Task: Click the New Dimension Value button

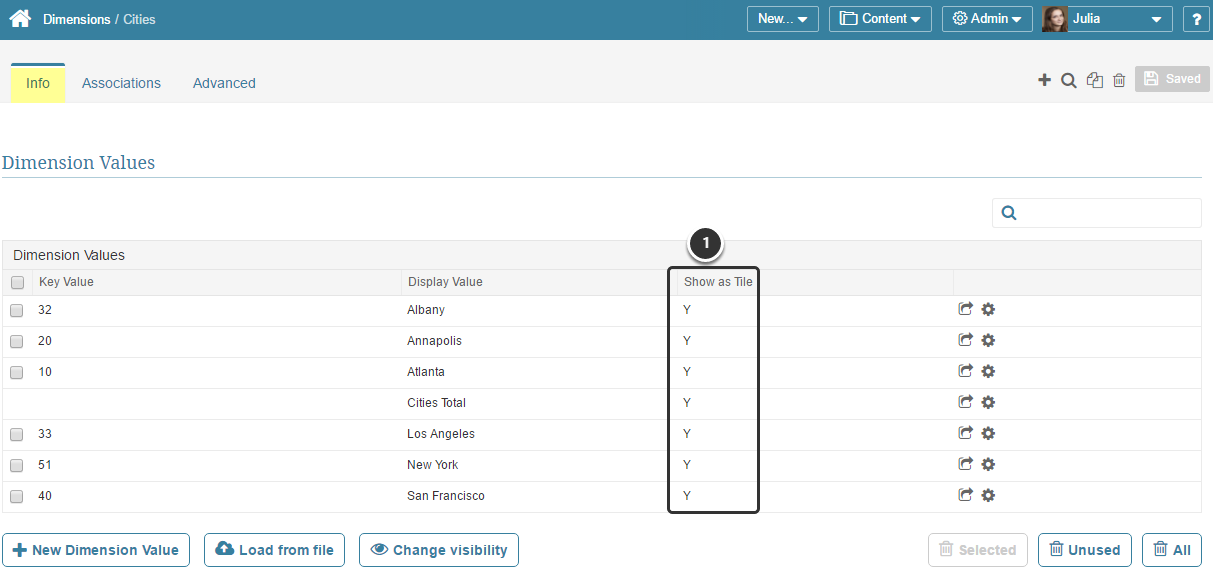Action: point(96,549)
